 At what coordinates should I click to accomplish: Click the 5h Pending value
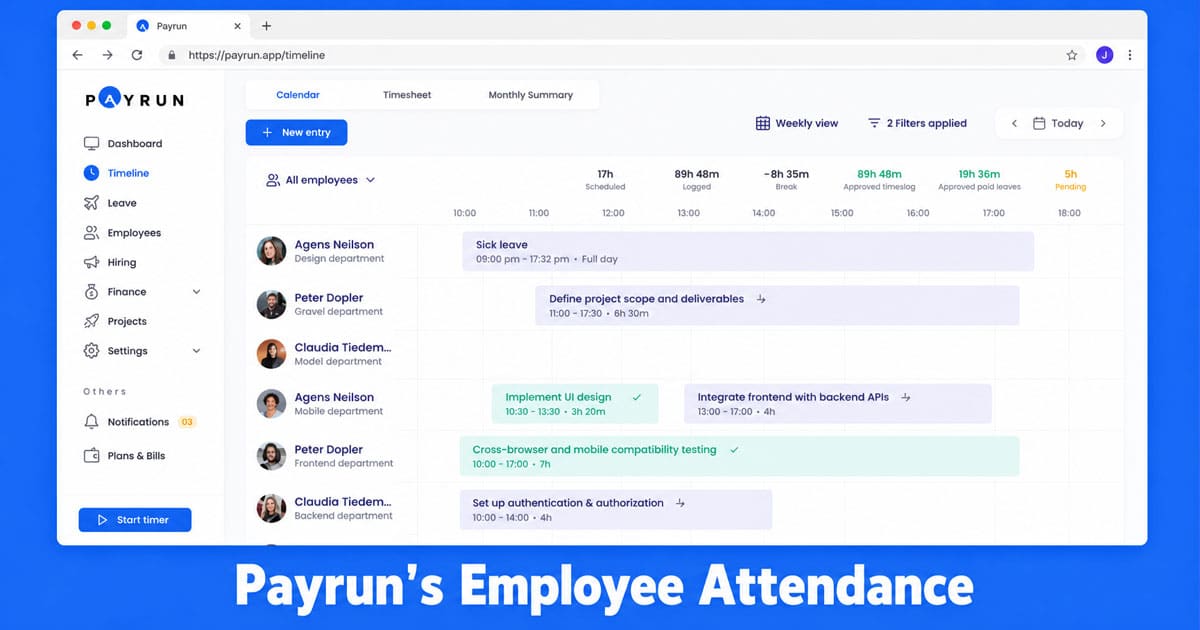tap(1070, 174)
